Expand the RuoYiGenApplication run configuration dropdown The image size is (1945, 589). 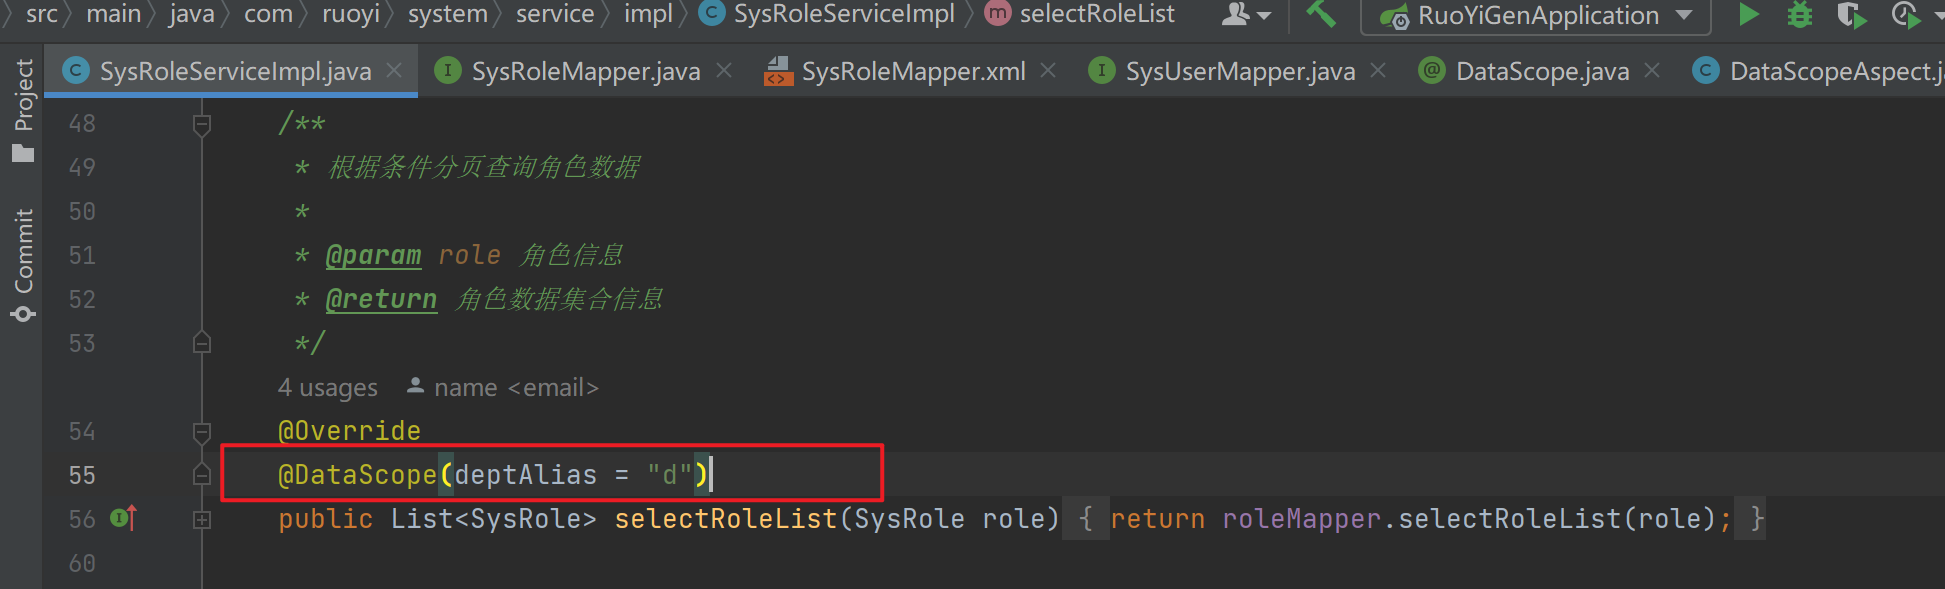1684,15
